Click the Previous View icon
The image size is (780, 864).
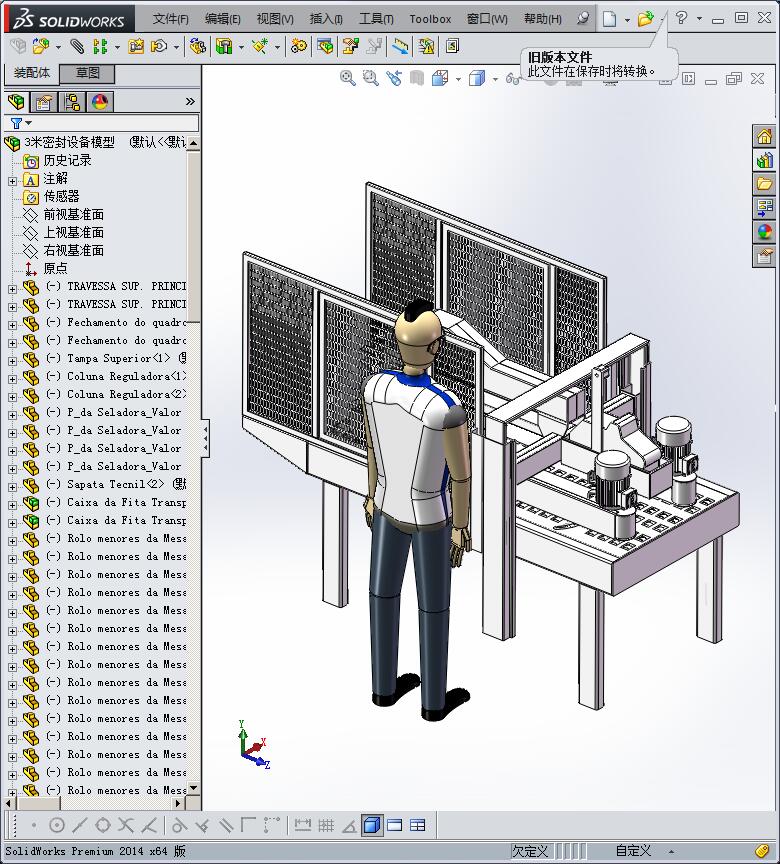[394, 79]
